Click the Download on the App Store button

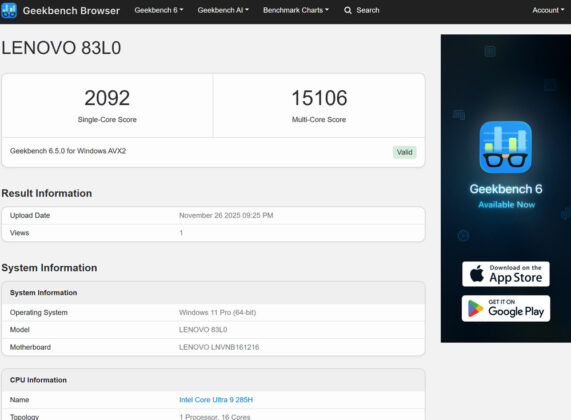click(x=506, y=274)
